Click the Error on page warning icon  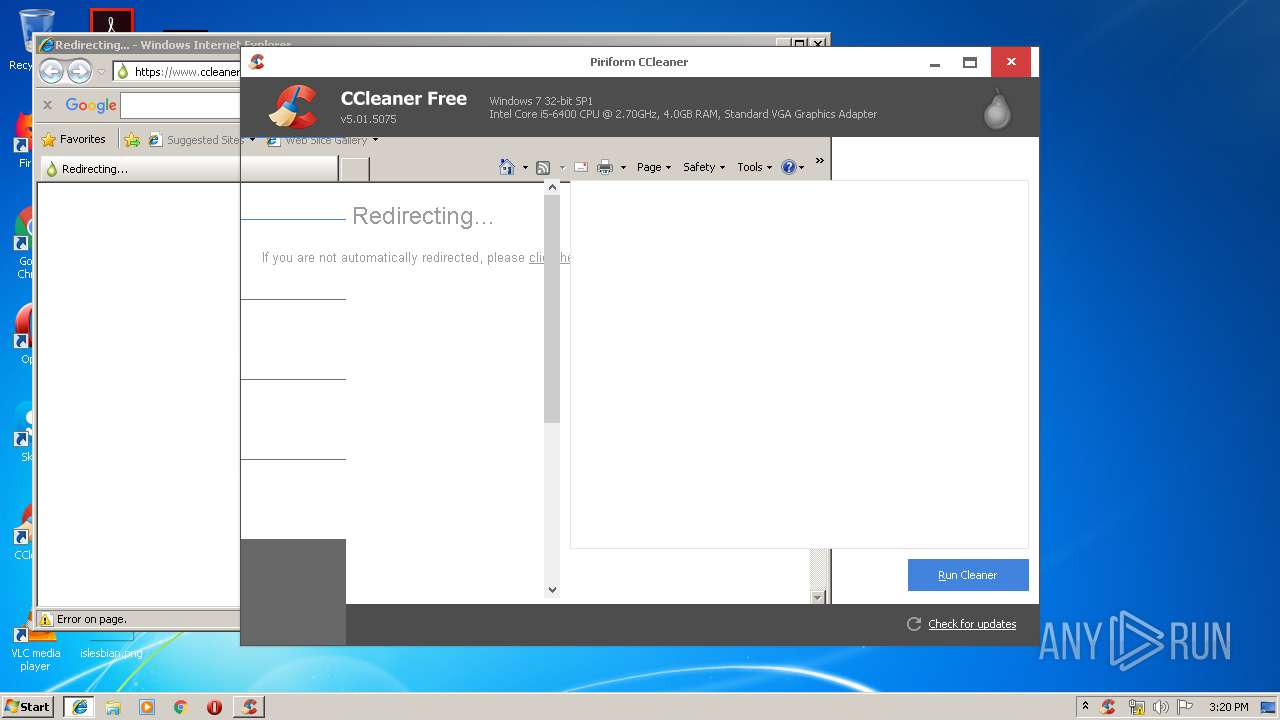point(45,619)
